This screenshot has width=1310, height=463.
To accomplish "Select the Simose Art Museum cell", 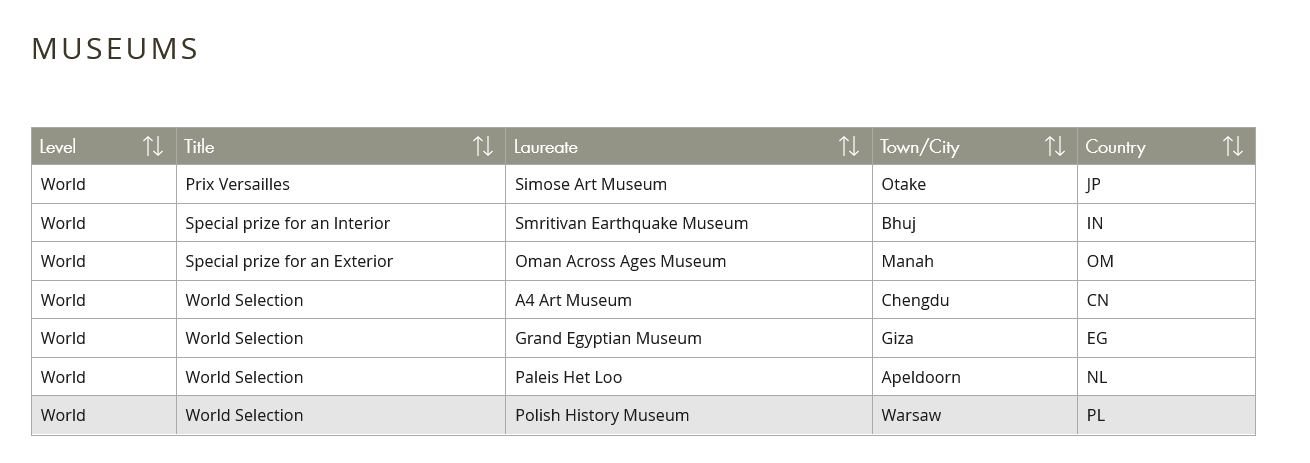I will point(591,184).
